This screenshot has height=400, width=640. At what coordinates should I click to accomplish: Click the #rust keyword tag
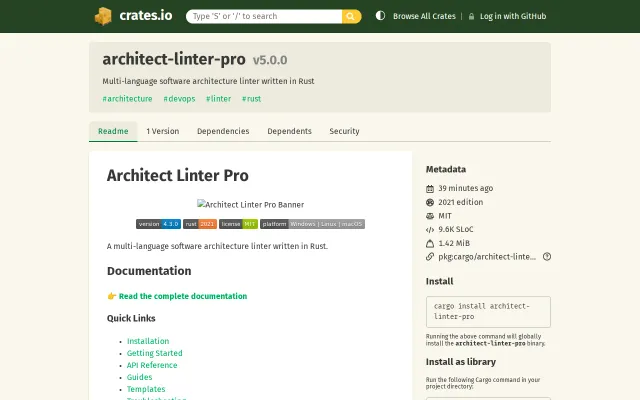click(x=251, y=99)
